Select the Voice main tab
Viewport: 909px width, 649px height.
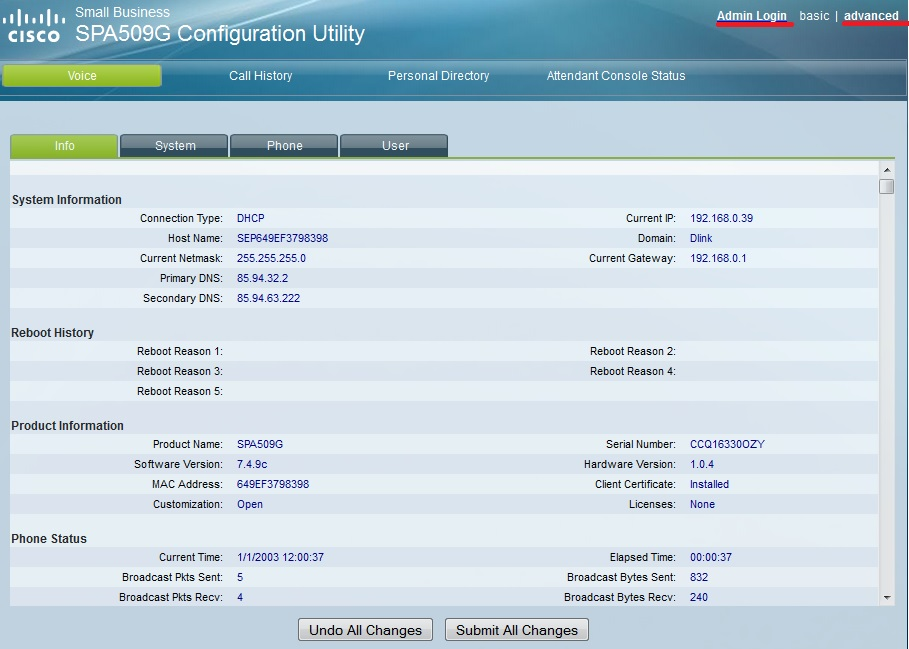click(x=82, y=76)
